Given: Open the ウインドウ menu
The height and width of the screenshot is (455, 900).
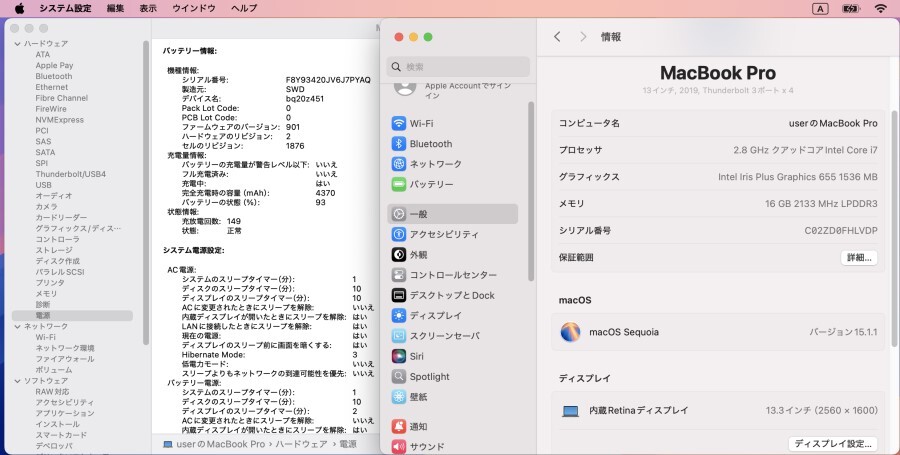Looking at the screenshot, I should (x=194, y=8).
